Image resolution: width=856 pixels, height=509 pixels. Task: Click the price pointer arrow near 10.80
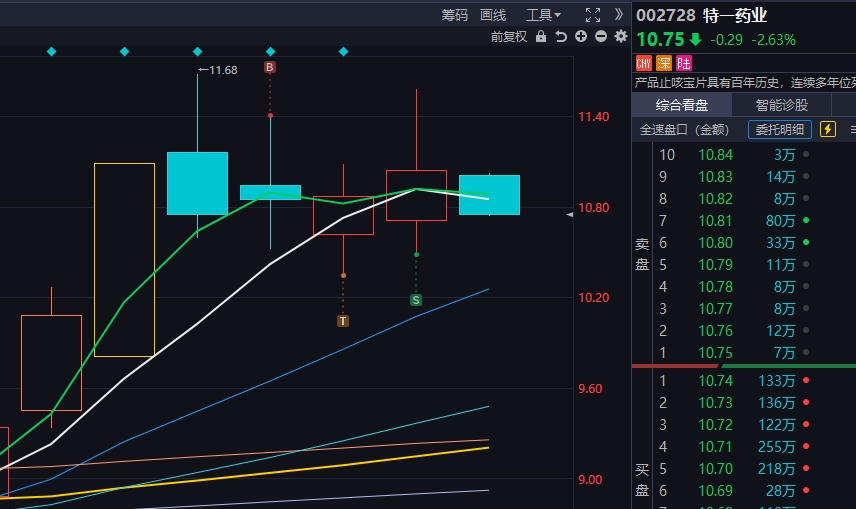pos(569,215)
